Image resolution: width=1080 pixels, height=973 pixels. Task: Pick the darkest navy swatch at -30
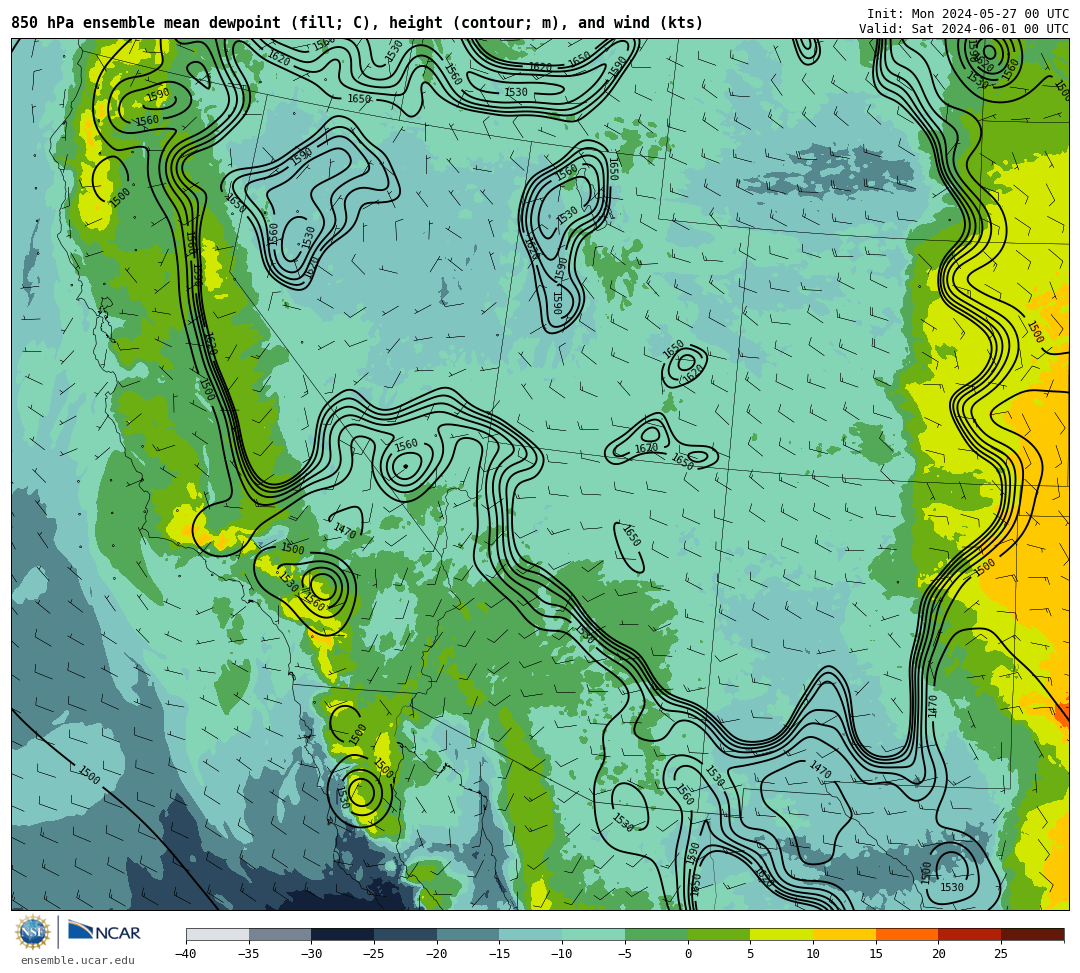[x=343, y=934]
